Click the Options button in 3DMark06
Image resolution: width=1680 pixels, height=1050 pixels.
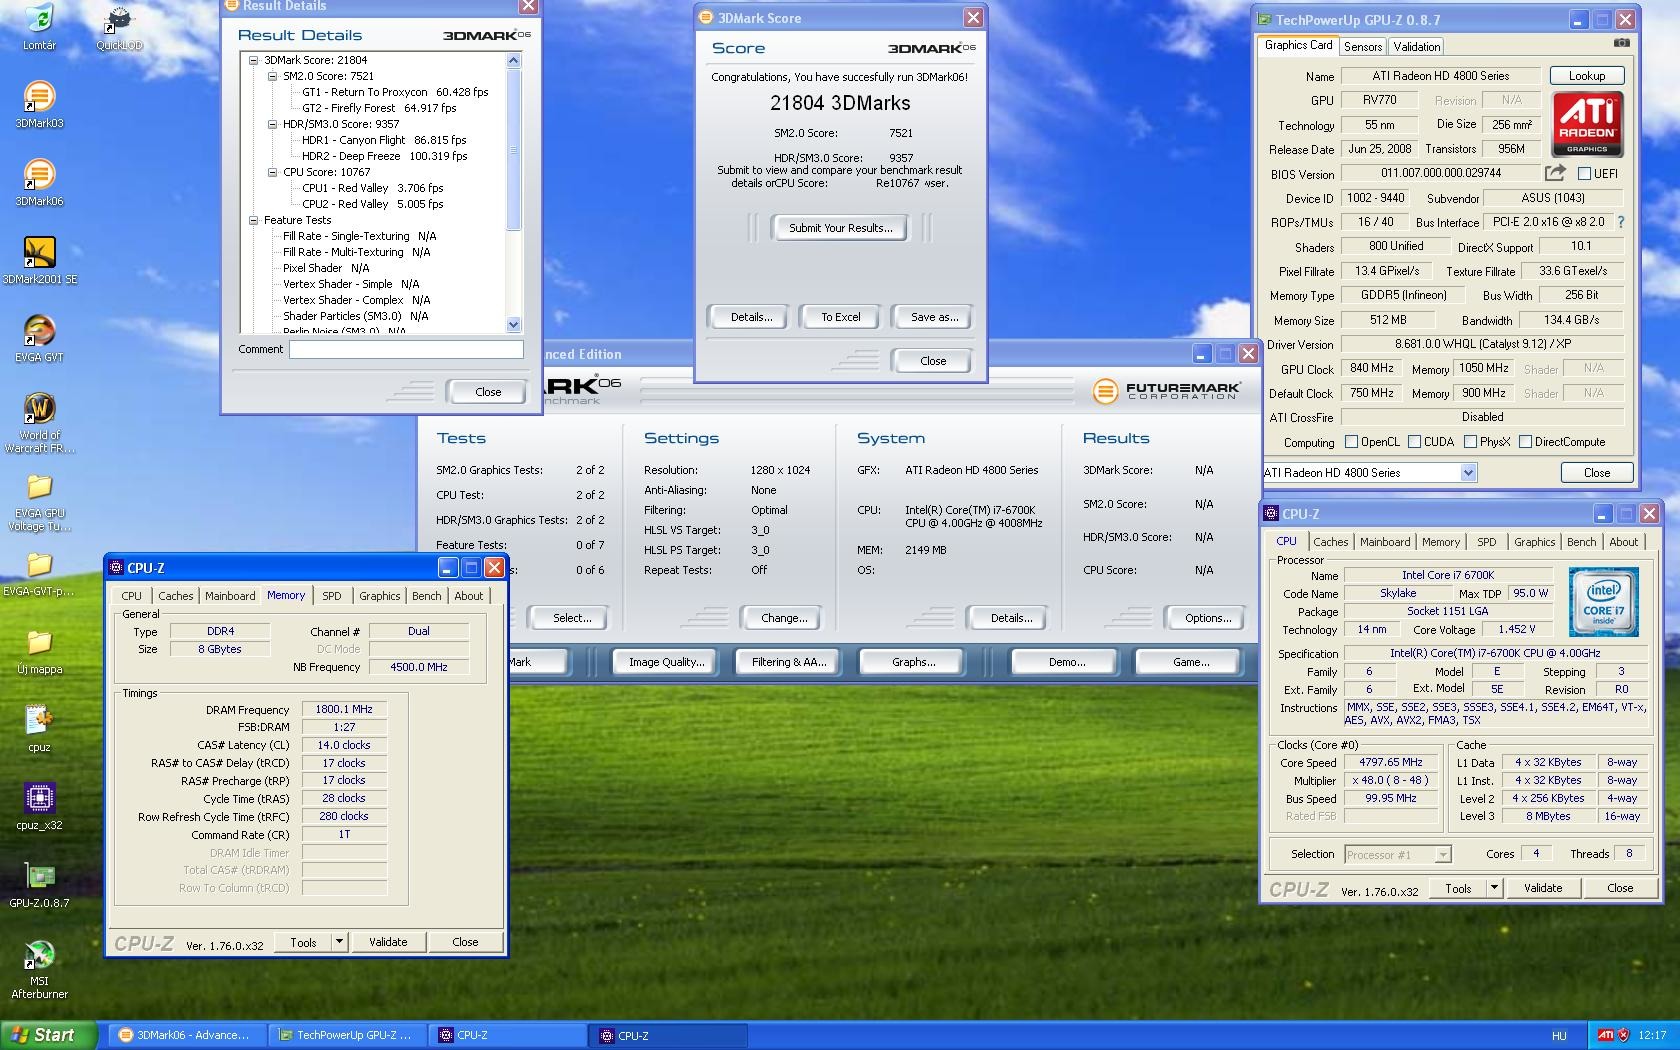coord(1208,618)
